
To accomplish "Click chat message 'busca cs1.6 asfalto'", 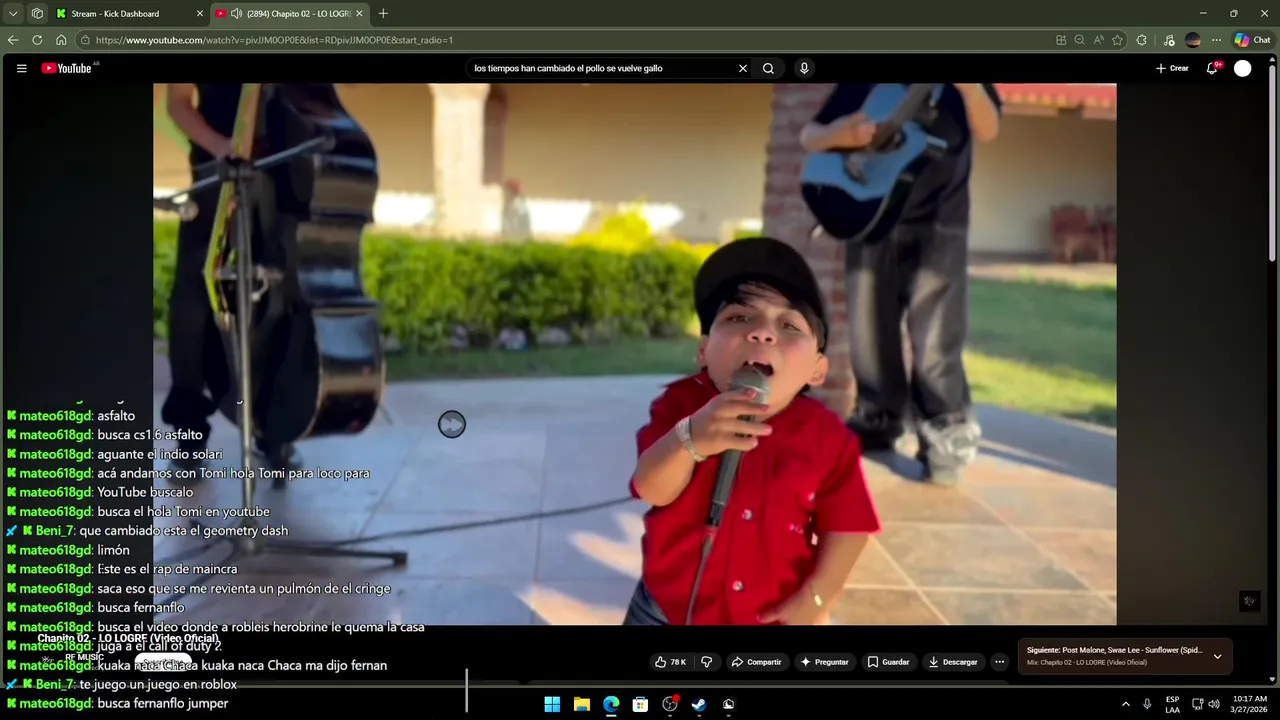I will 150,435.
